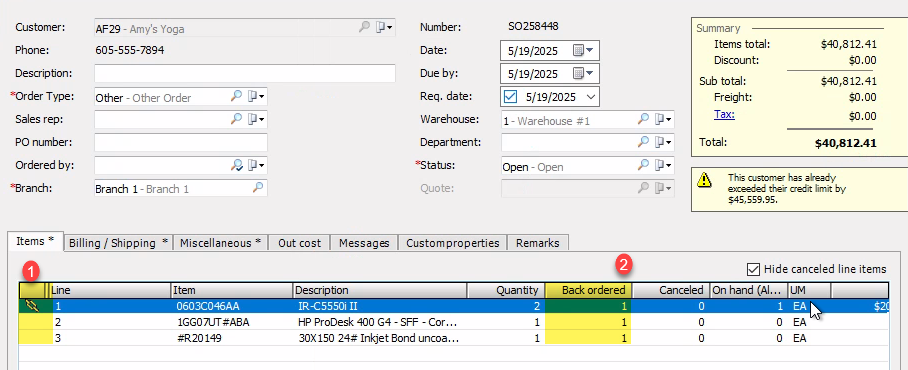The height and width of the screenshot is (370, 908).
Task: Expand Req. date dropdown chevron
Action: coord(590,97)
